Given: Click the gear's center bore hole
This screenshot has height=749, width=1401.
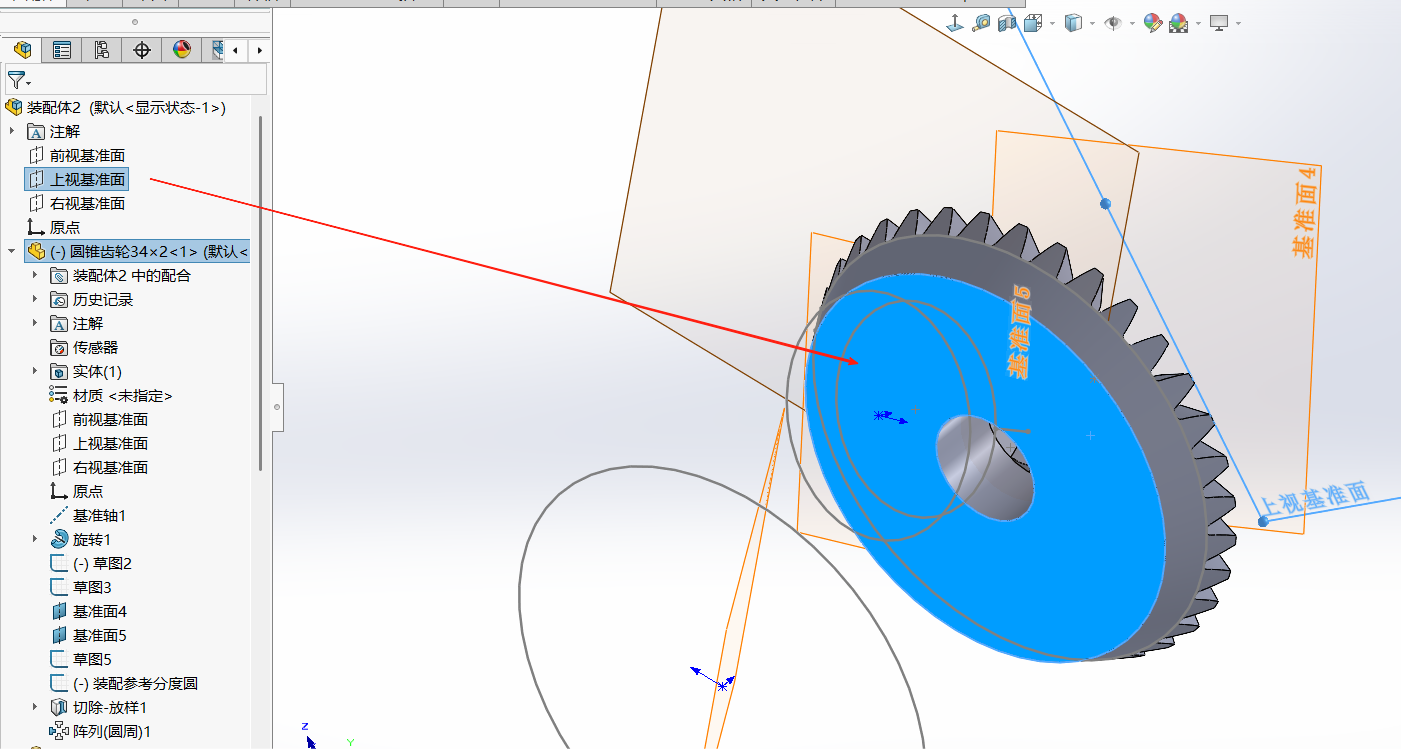Looking at the screenshot, I should pyautogui.click(x=985, y=467).
